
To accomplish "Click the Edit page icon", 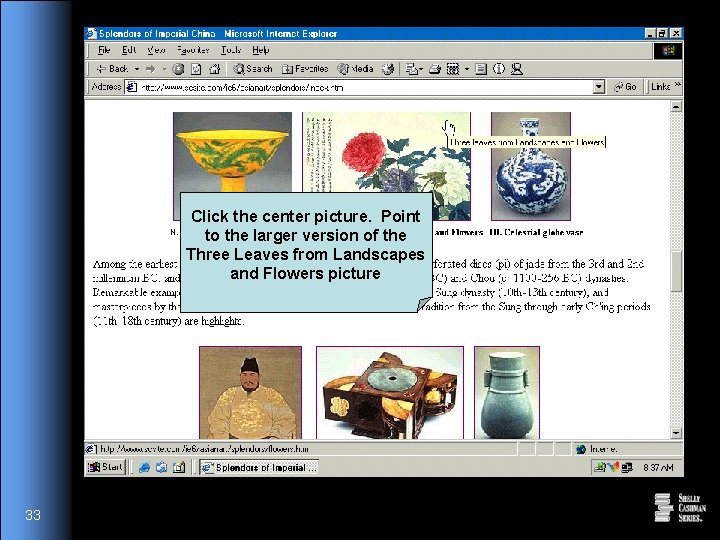I will pyautogui.click(x=453, y=69).
